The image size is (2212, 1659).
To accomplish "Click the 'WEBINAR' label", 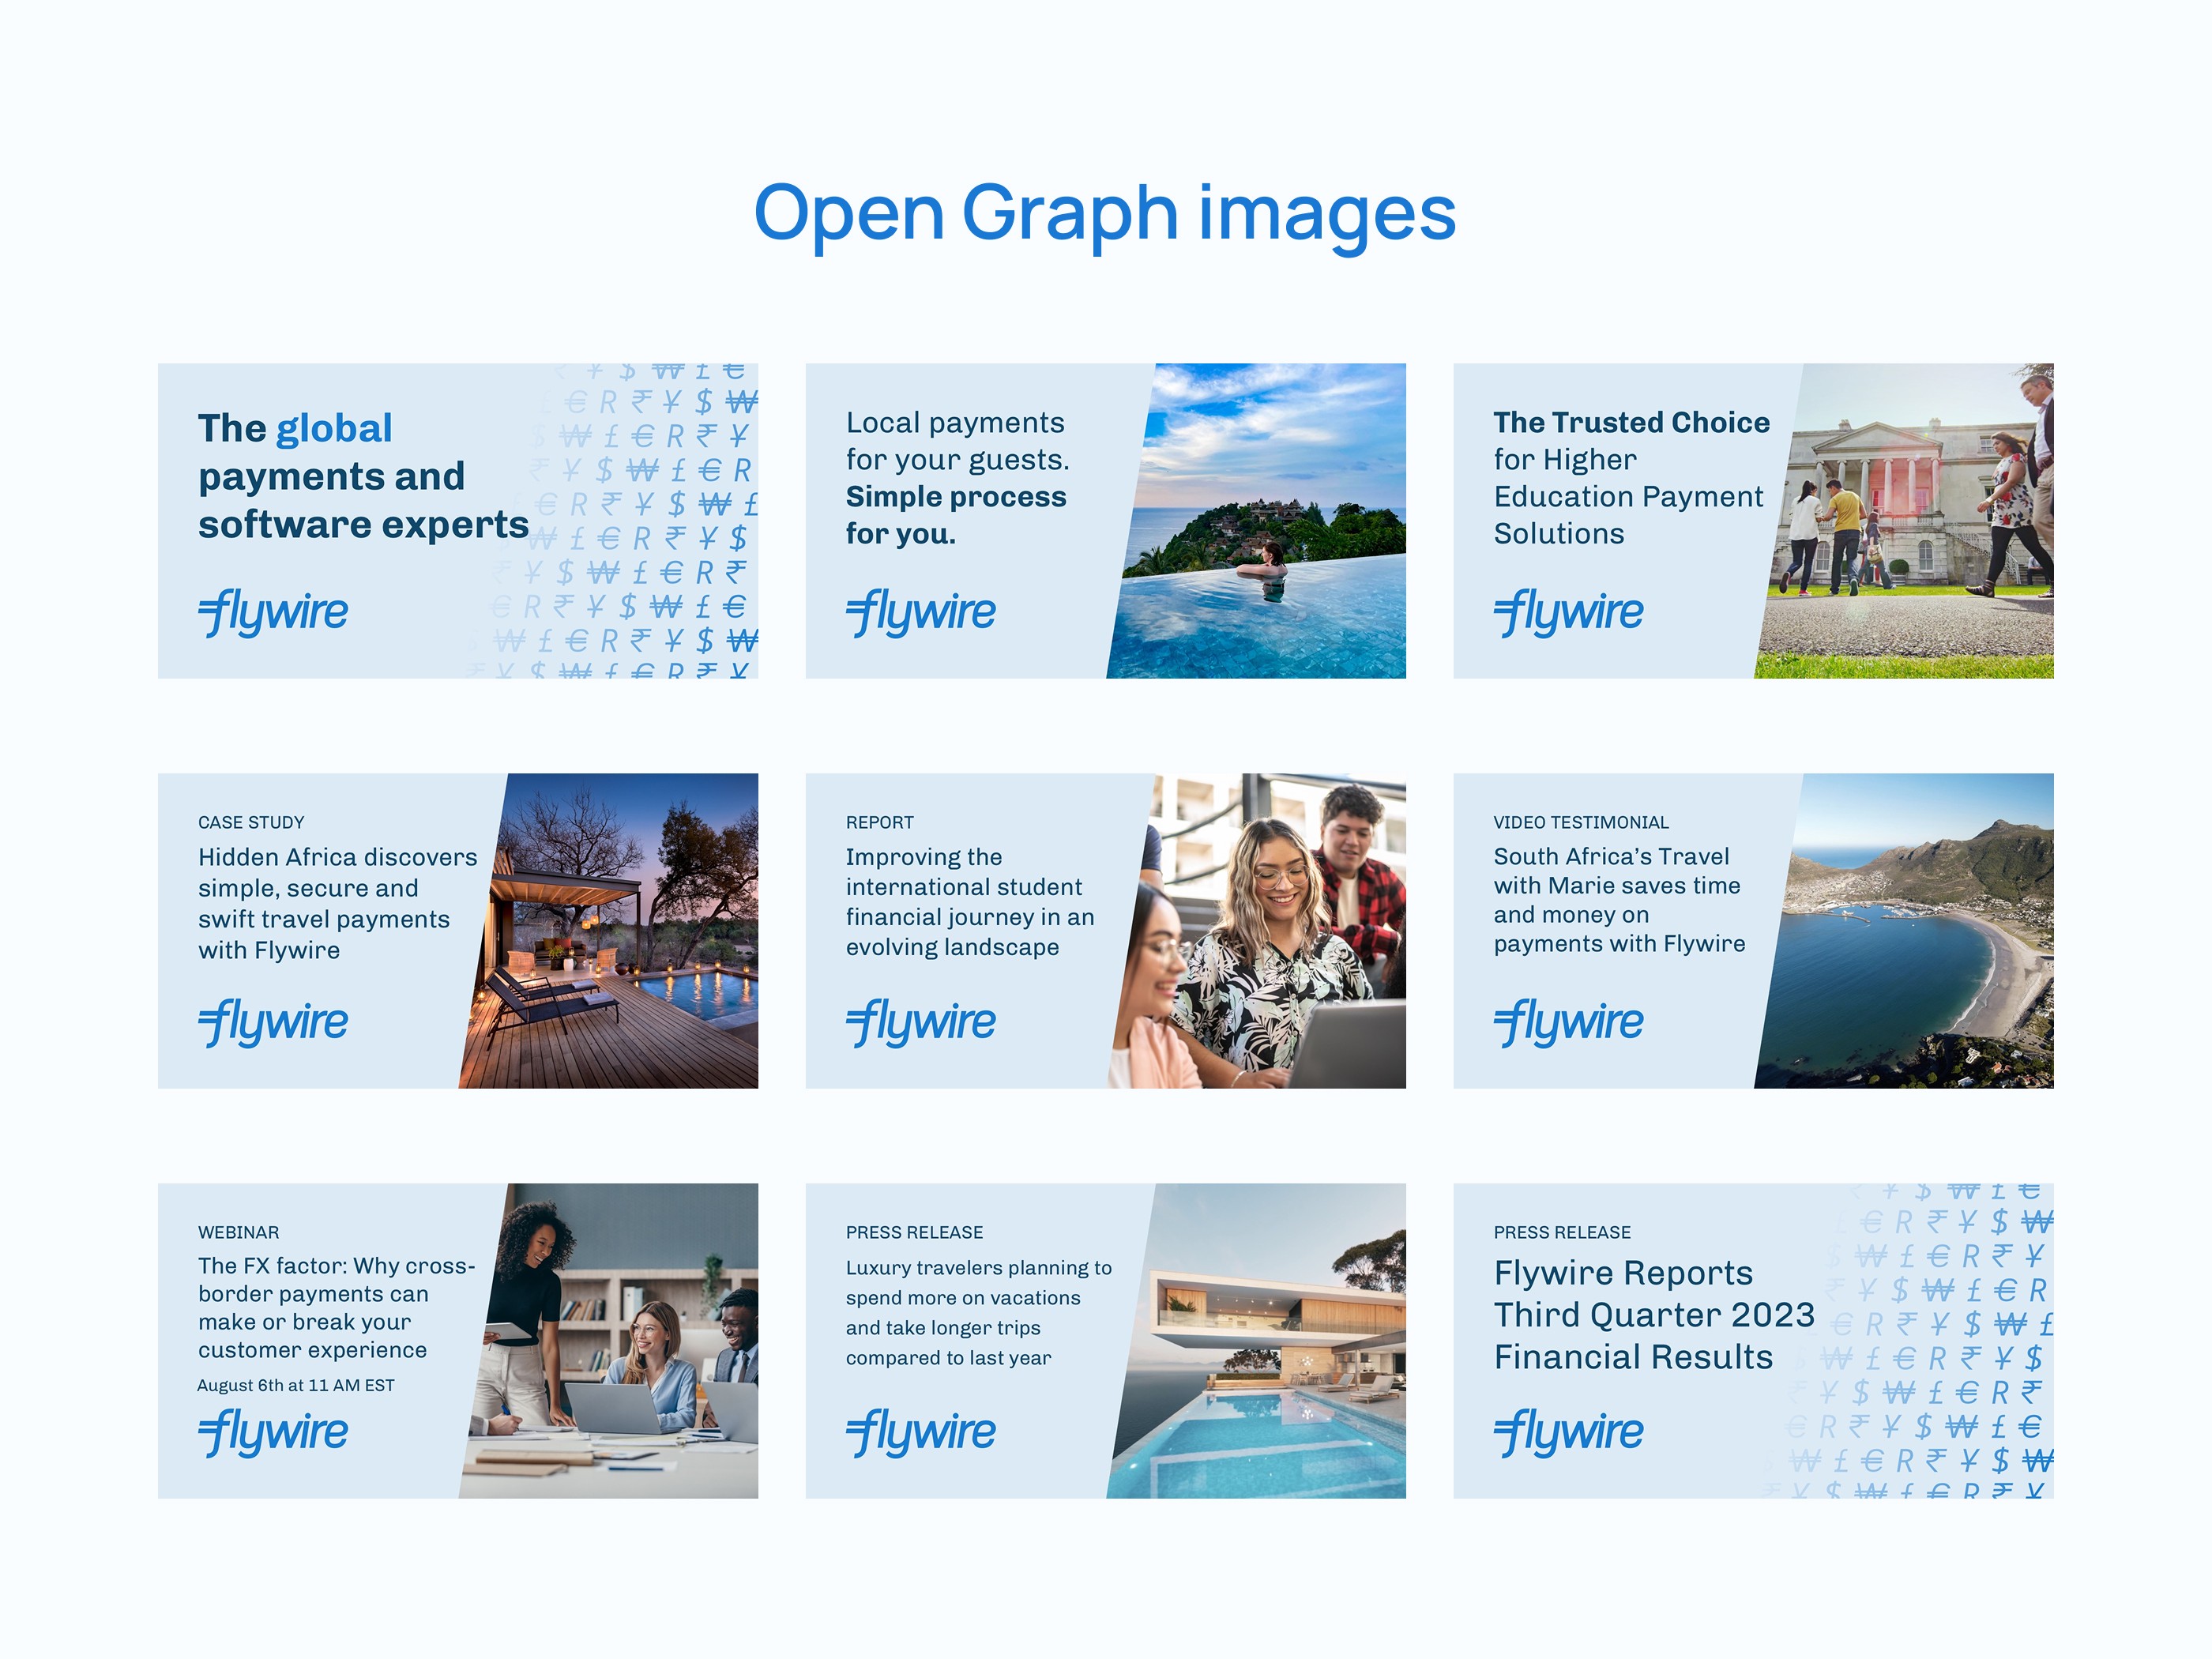I will pyautogui.click(x=238, y=1233).
